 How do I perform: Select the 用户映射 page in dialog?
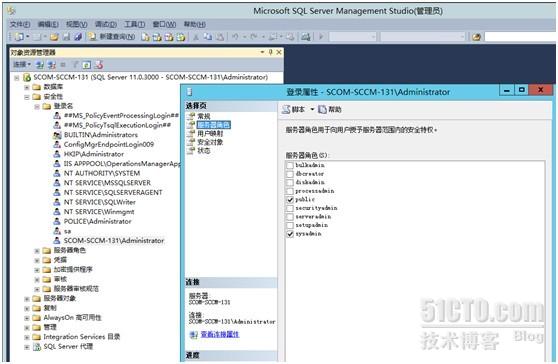[210, 133]
